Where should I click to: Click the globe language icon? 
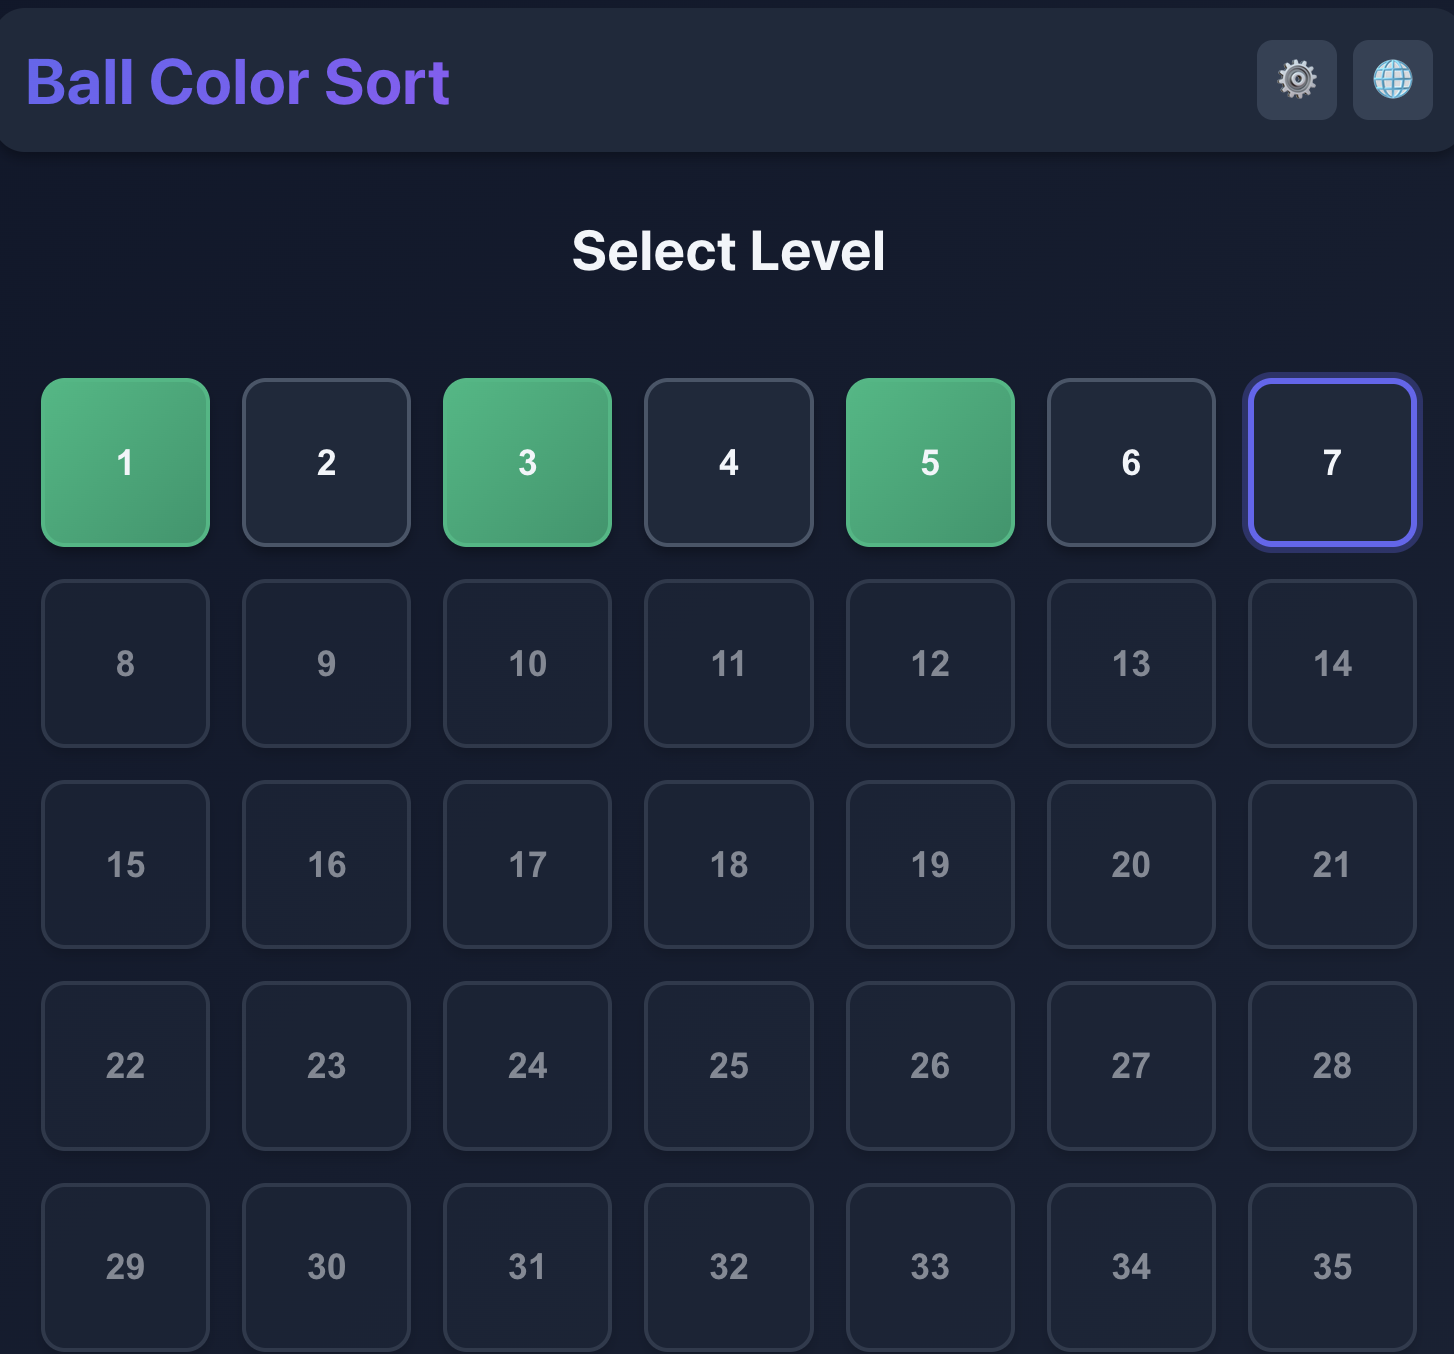click(1392, 80)
